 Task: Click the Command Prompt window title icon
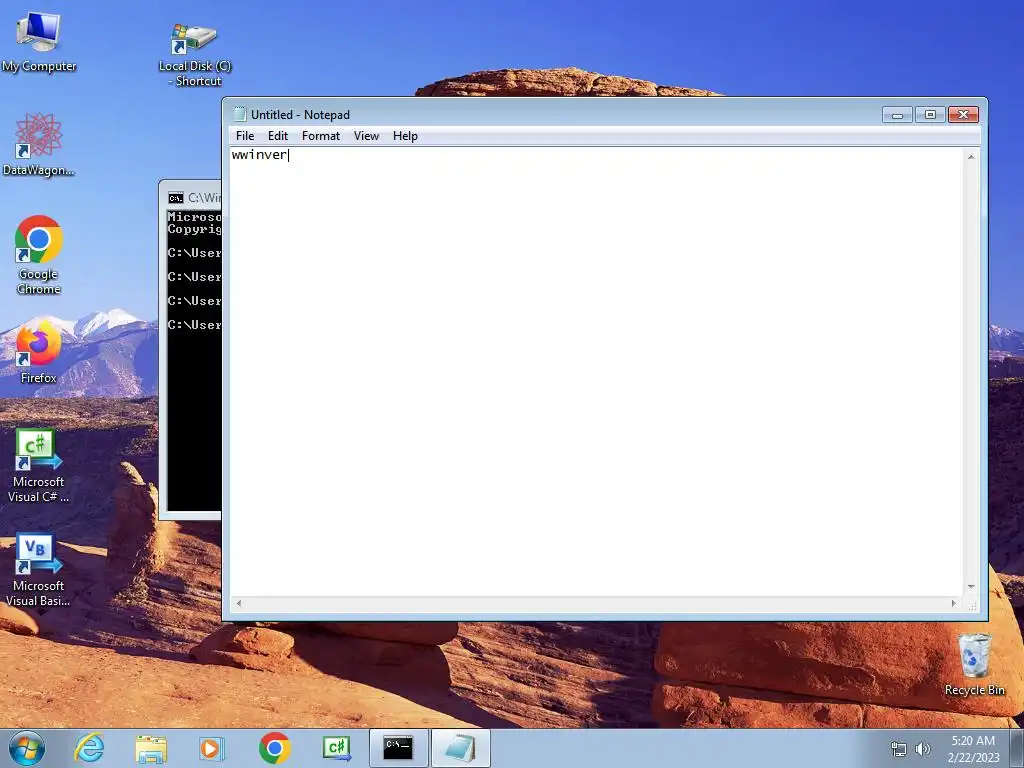pos(176,198)
